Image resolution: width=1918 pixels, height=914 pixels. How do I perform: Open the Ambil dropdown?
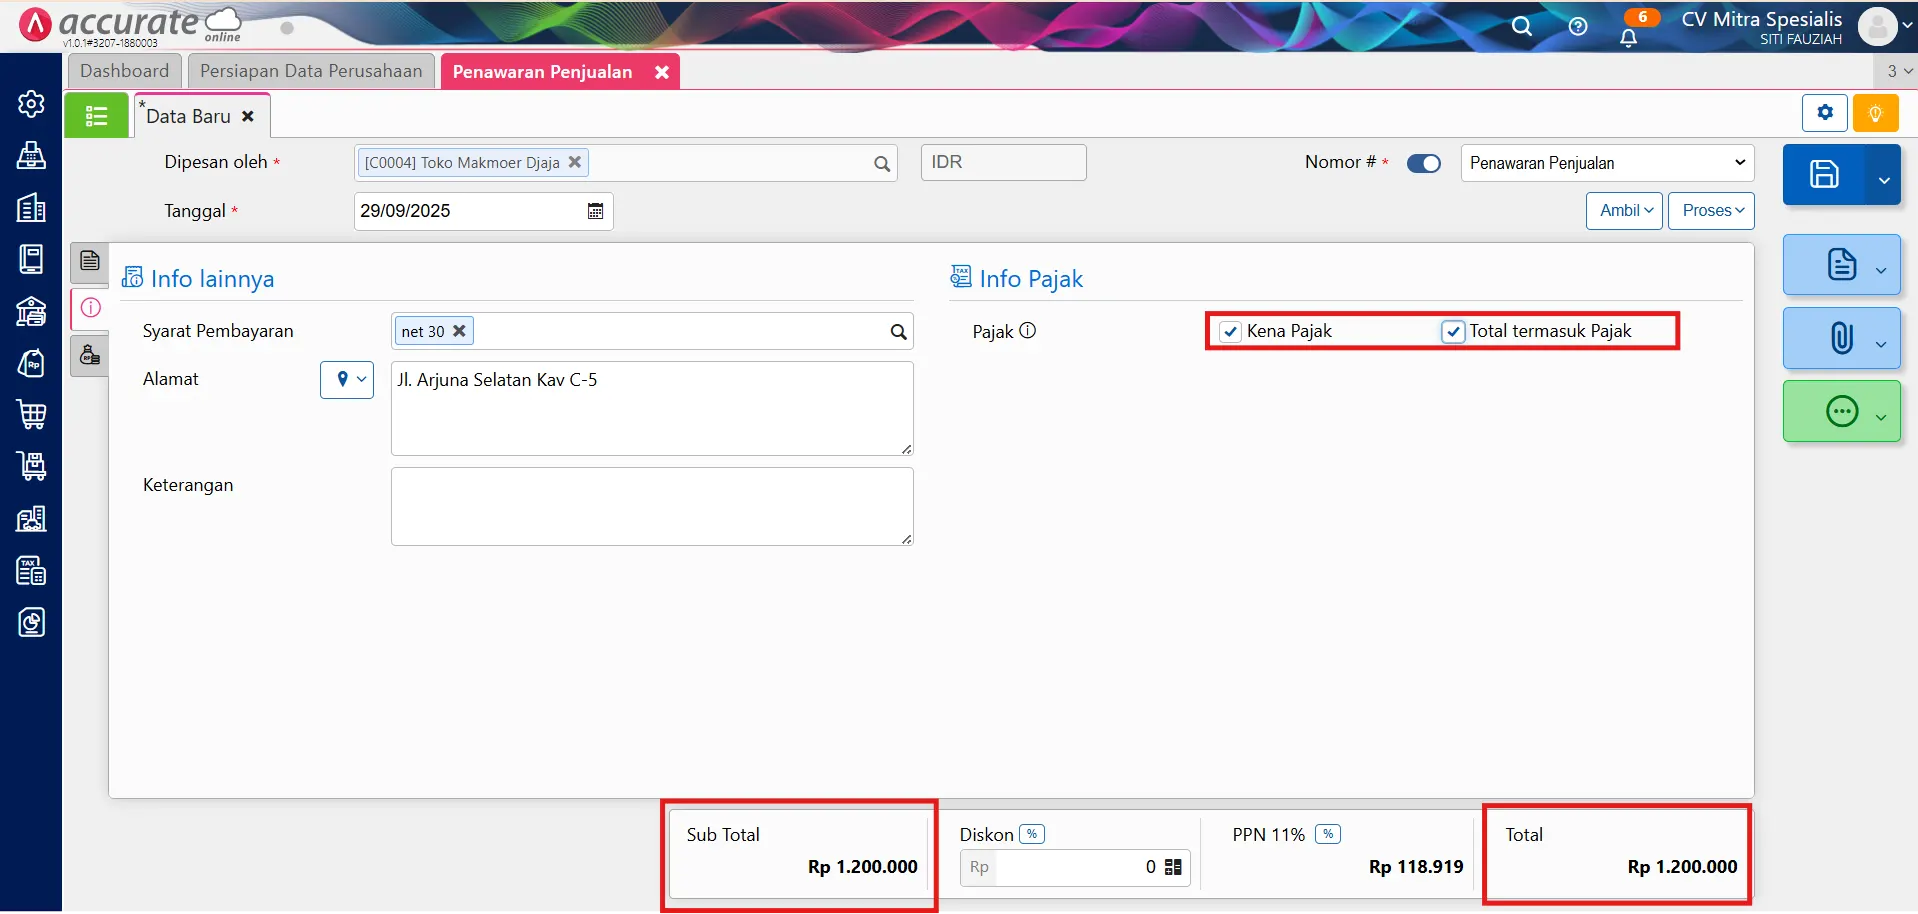point(1624,211)
